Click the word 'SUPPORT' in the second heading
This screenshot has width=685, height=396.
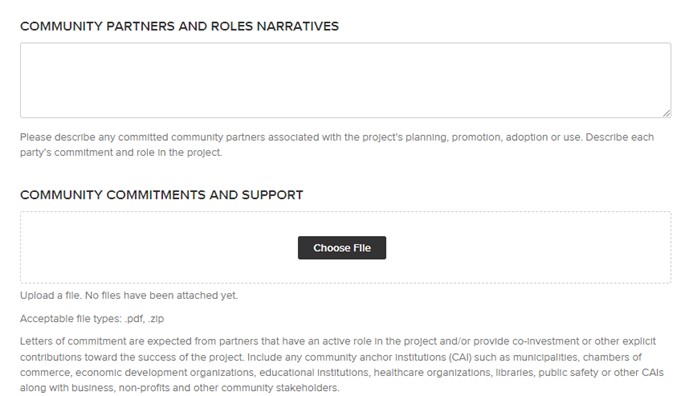[x=272, y=195]
